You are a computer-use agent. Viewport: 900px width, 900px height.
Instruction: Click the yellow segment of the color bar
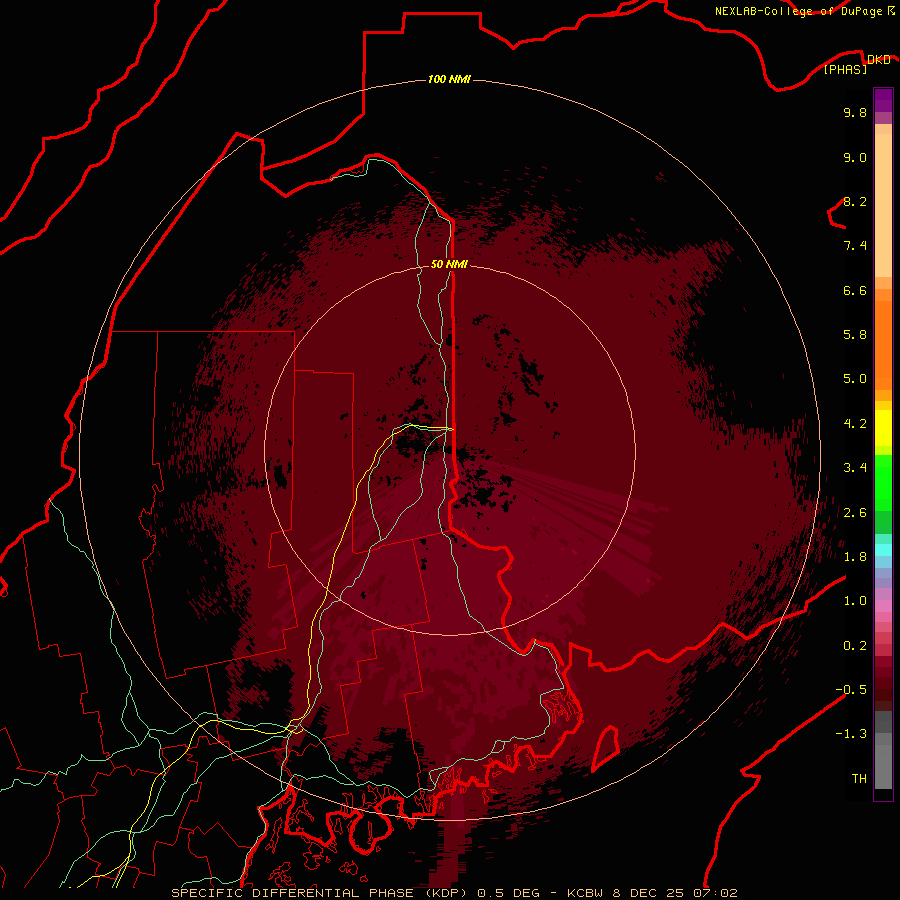(883, 428)
